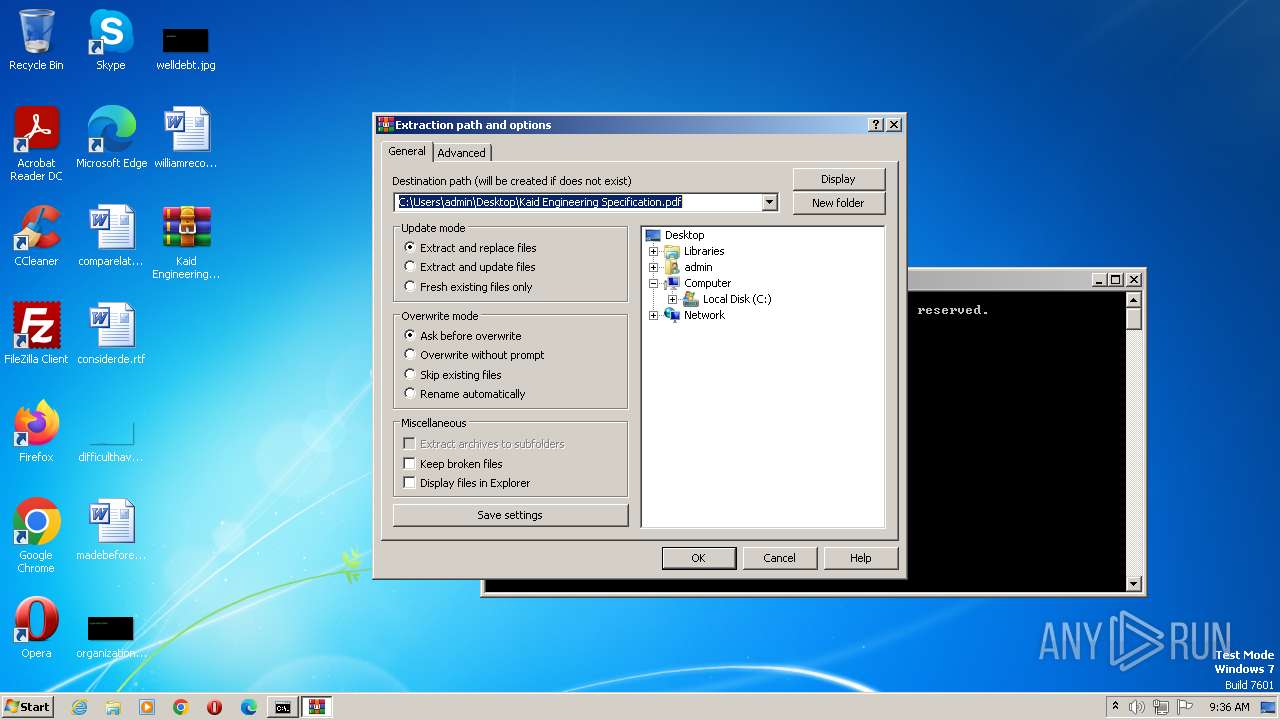Open the madebefore... Word document

pyautogui.click(x=111, y=529)
